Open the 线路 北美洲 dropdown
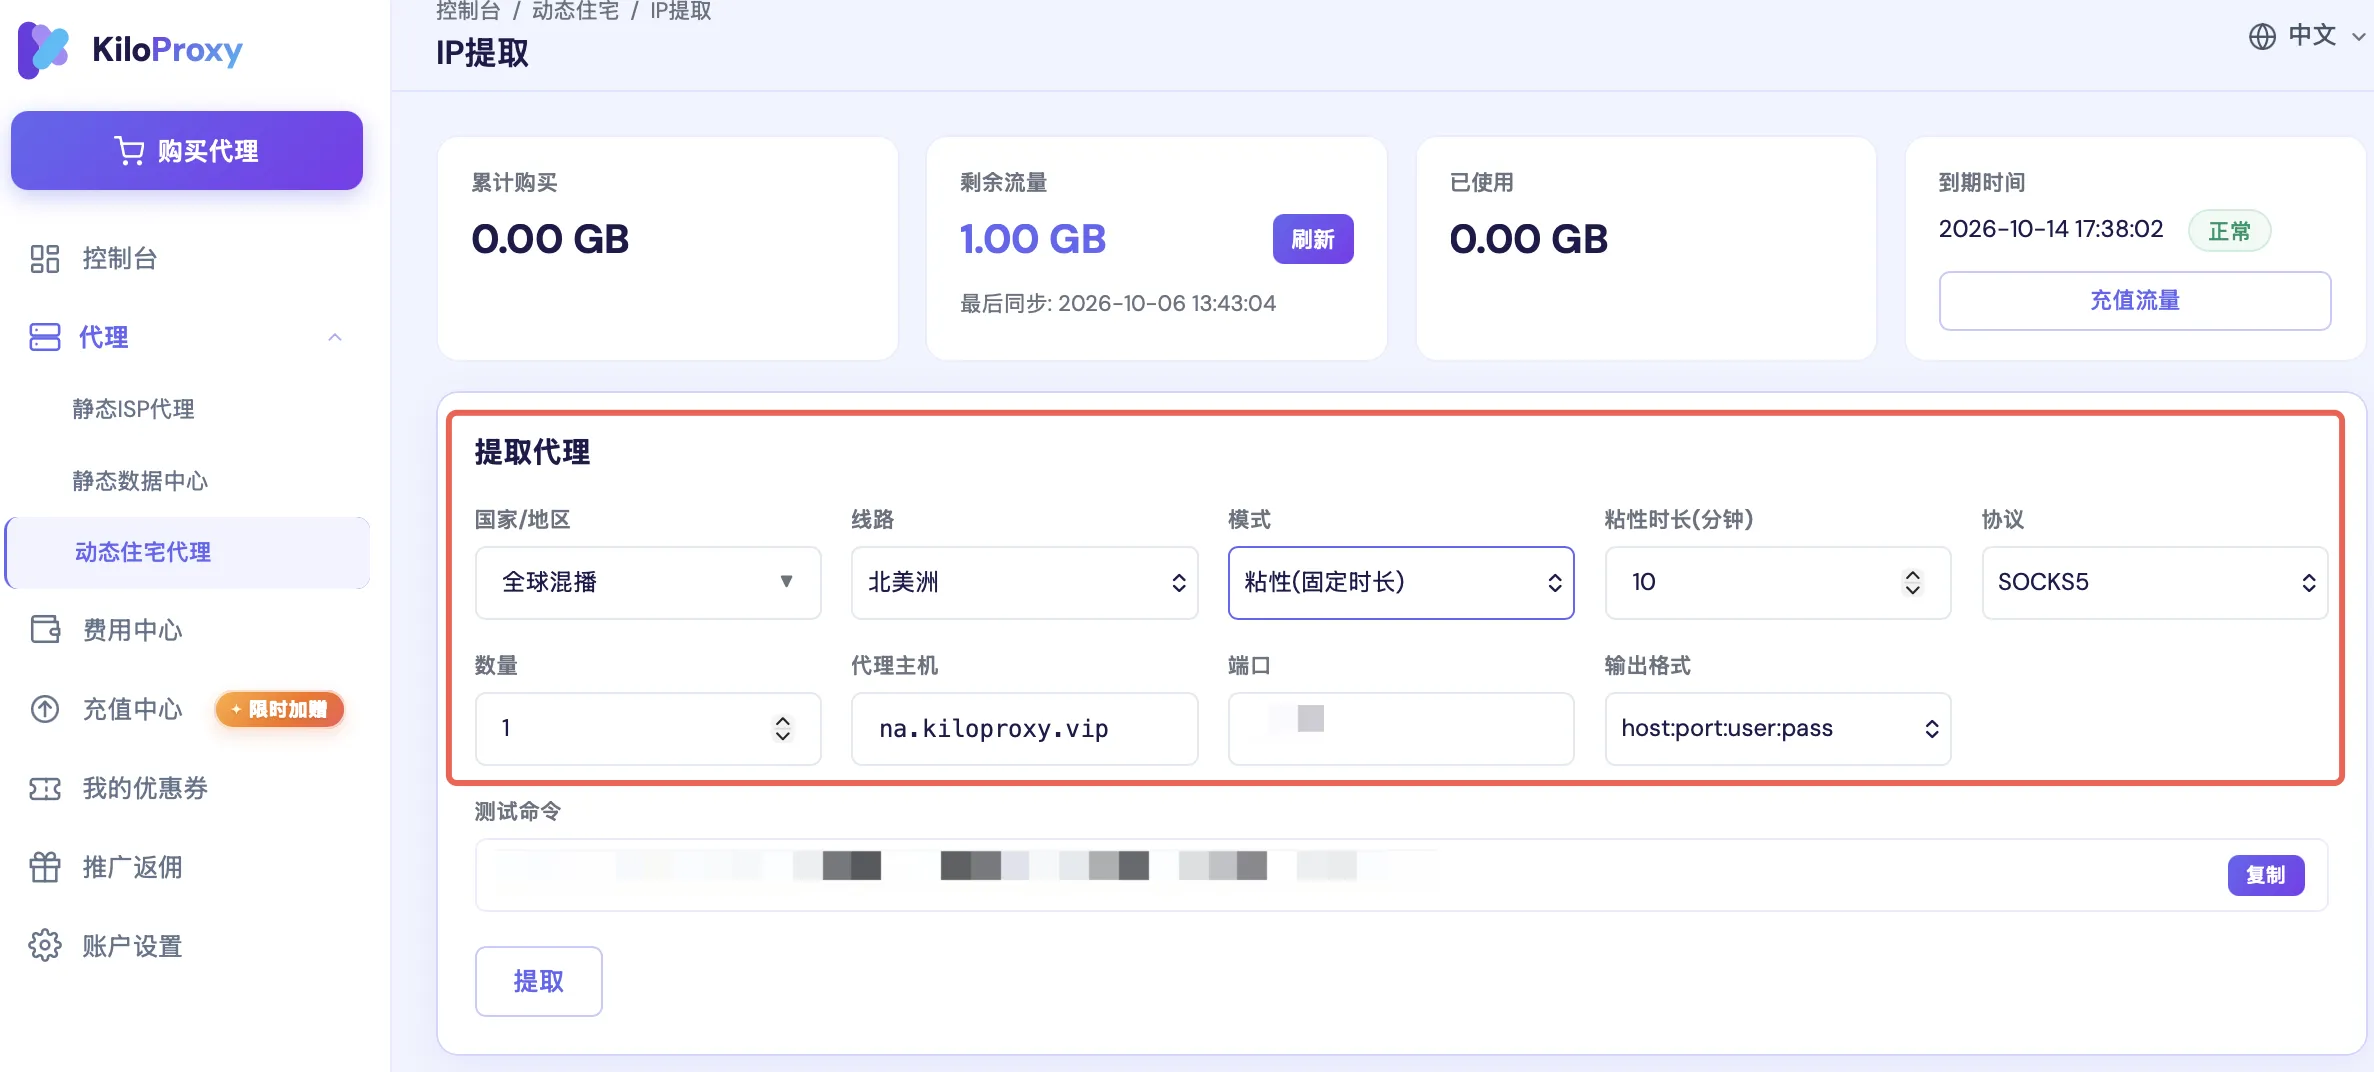The image size is (2374, 1072). tap(1024, 583)
